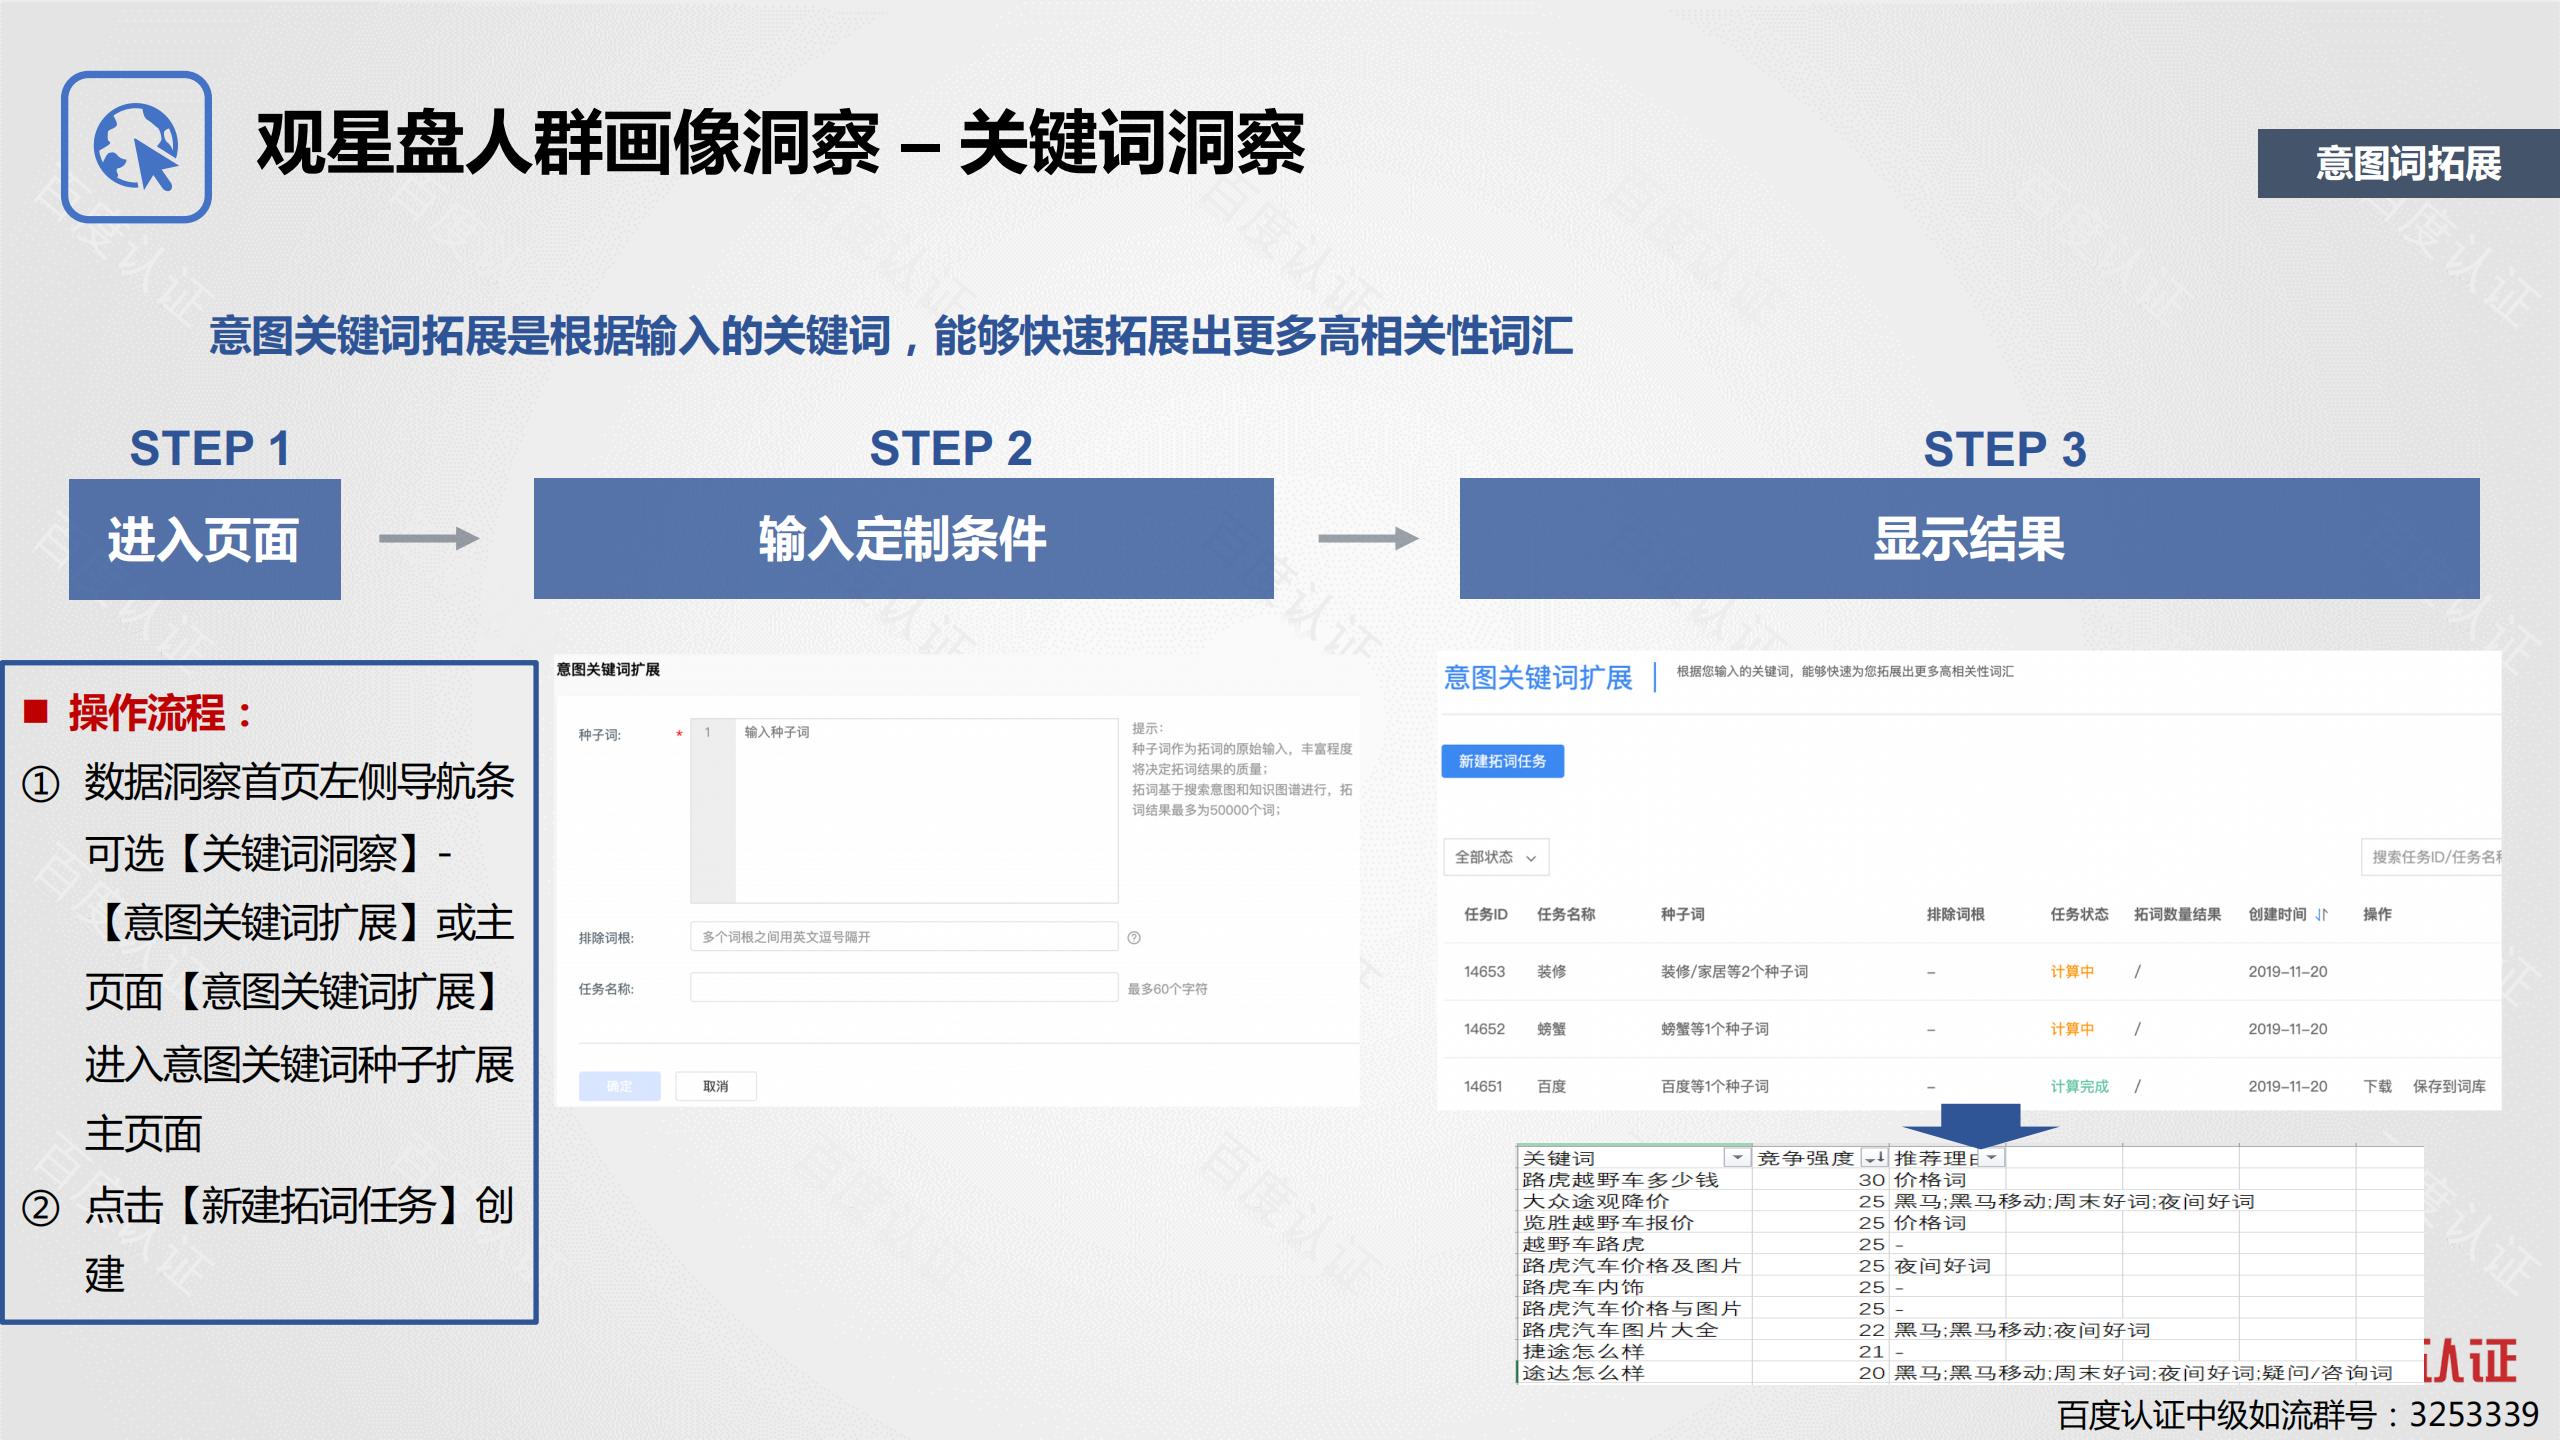Click competition value 22 cell
The image size is (2560, 1440).
[1872, 1330]
